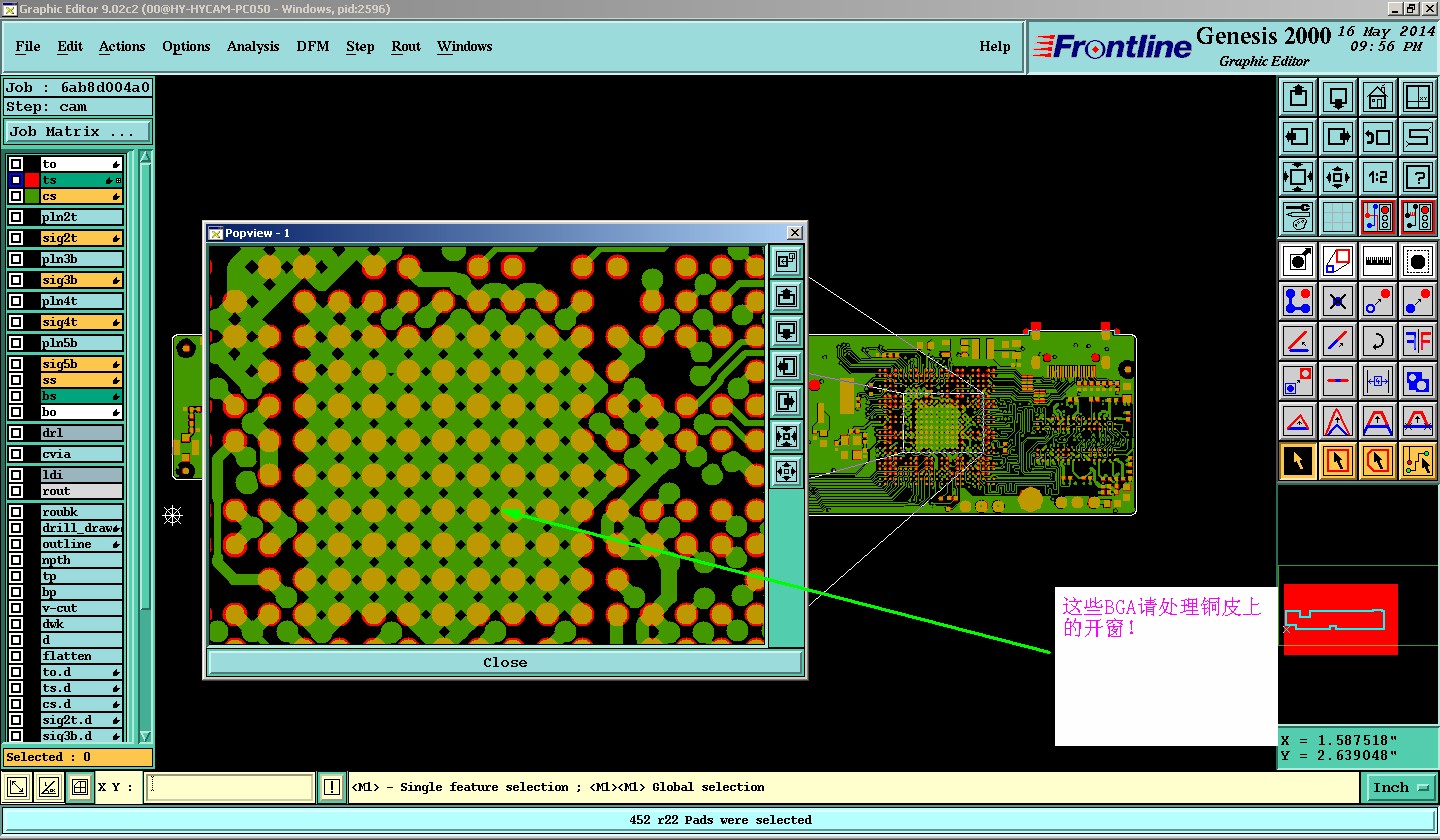Open the wrench and palette settings icon
Image resolution: width=1440 pixels, height=840 pixels.
pyautogui.click(x=1298, y=217)
